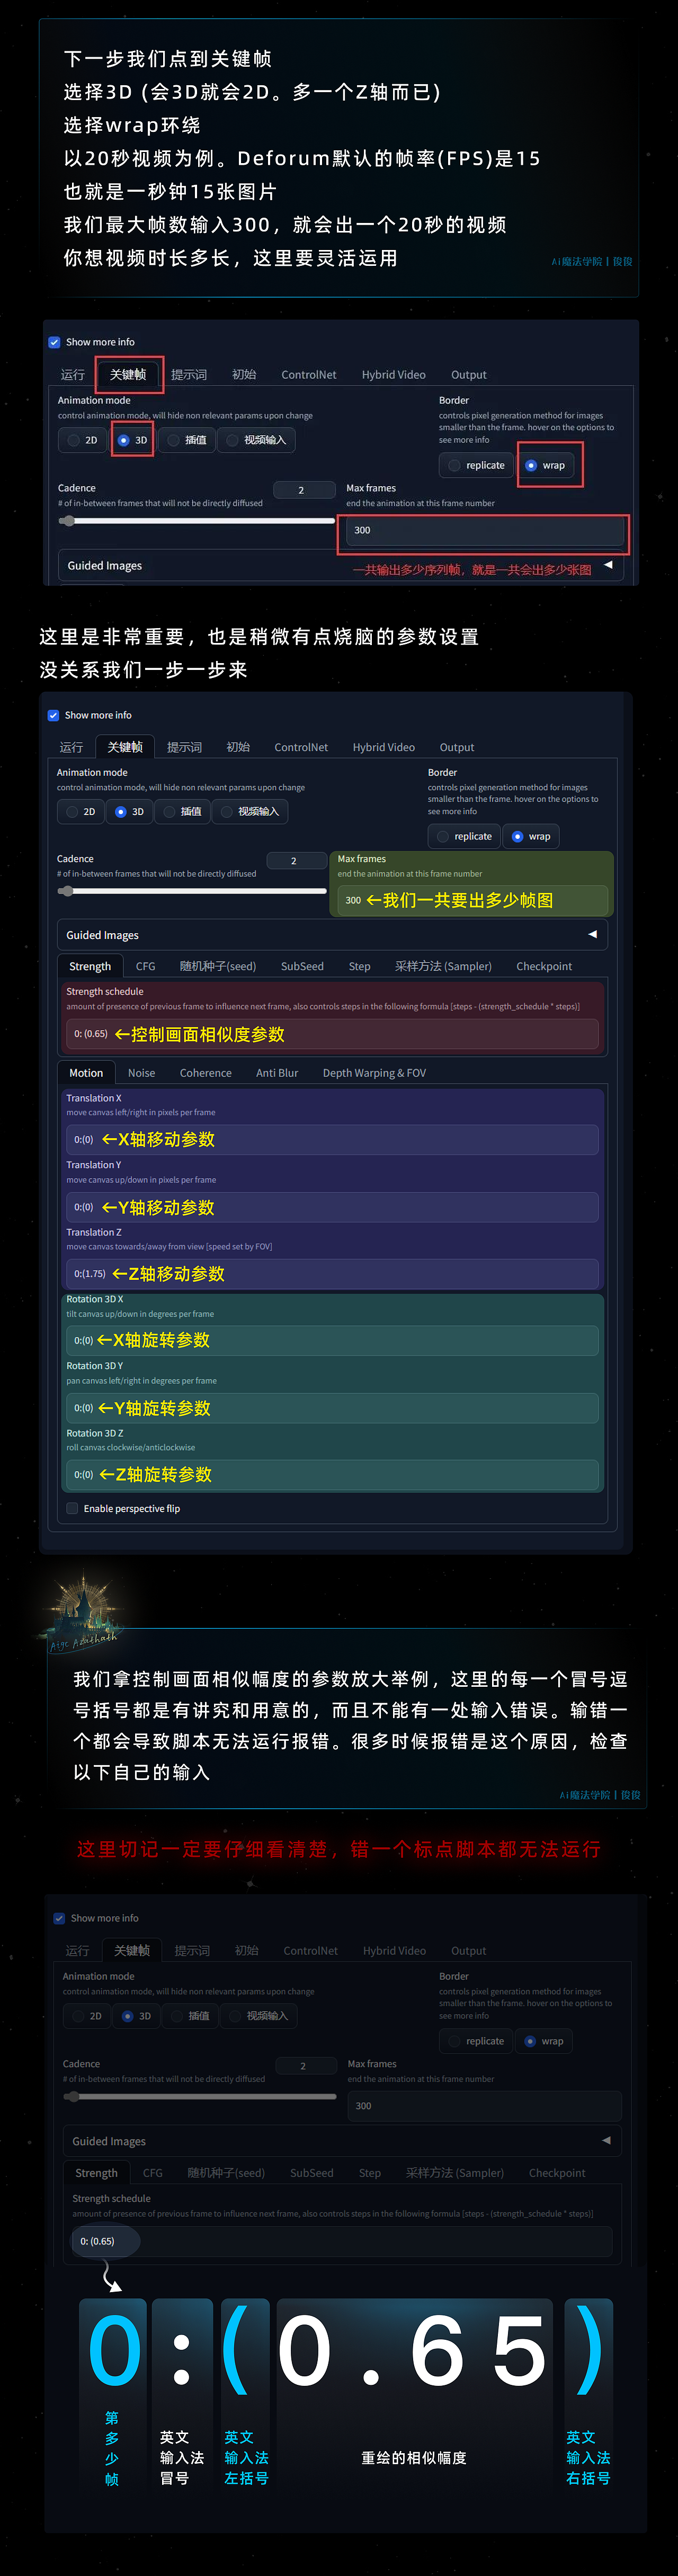This screenshot has height=2576, width=678.
Task: Select wrap border in second screenshot
Action: pos(531,836)
